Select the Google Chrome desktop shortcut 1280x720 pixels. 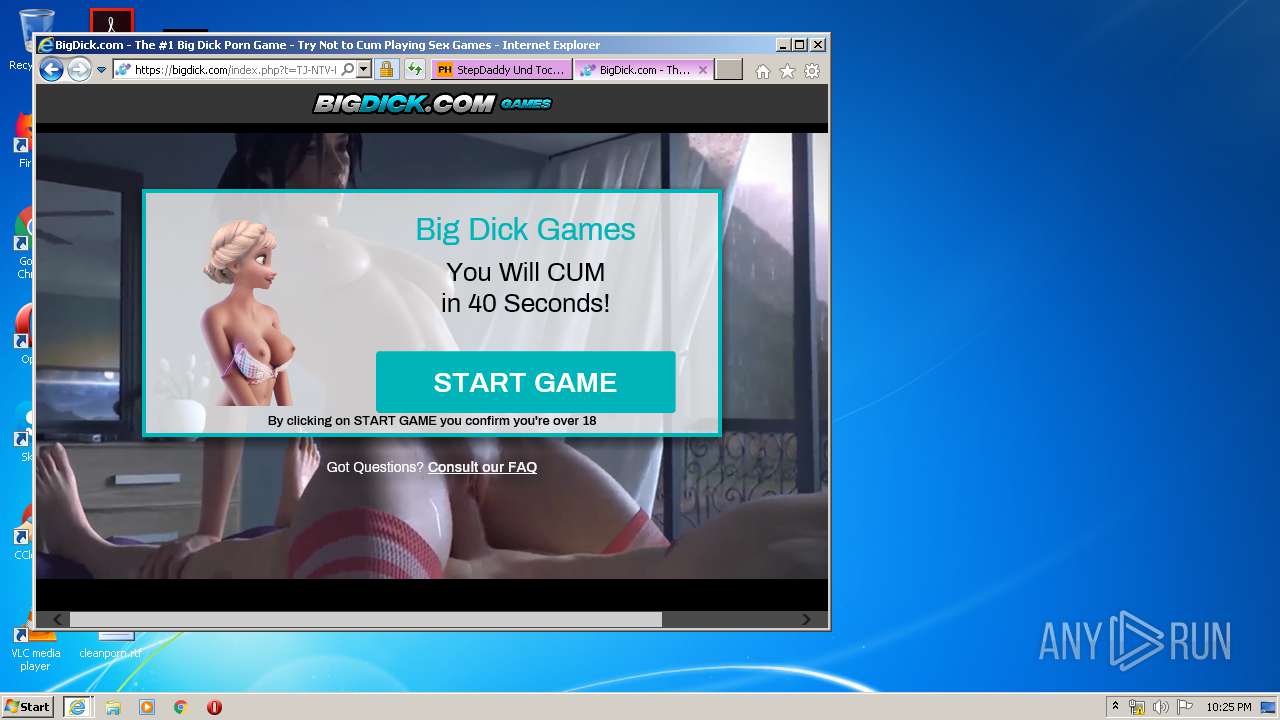[24, 244]
